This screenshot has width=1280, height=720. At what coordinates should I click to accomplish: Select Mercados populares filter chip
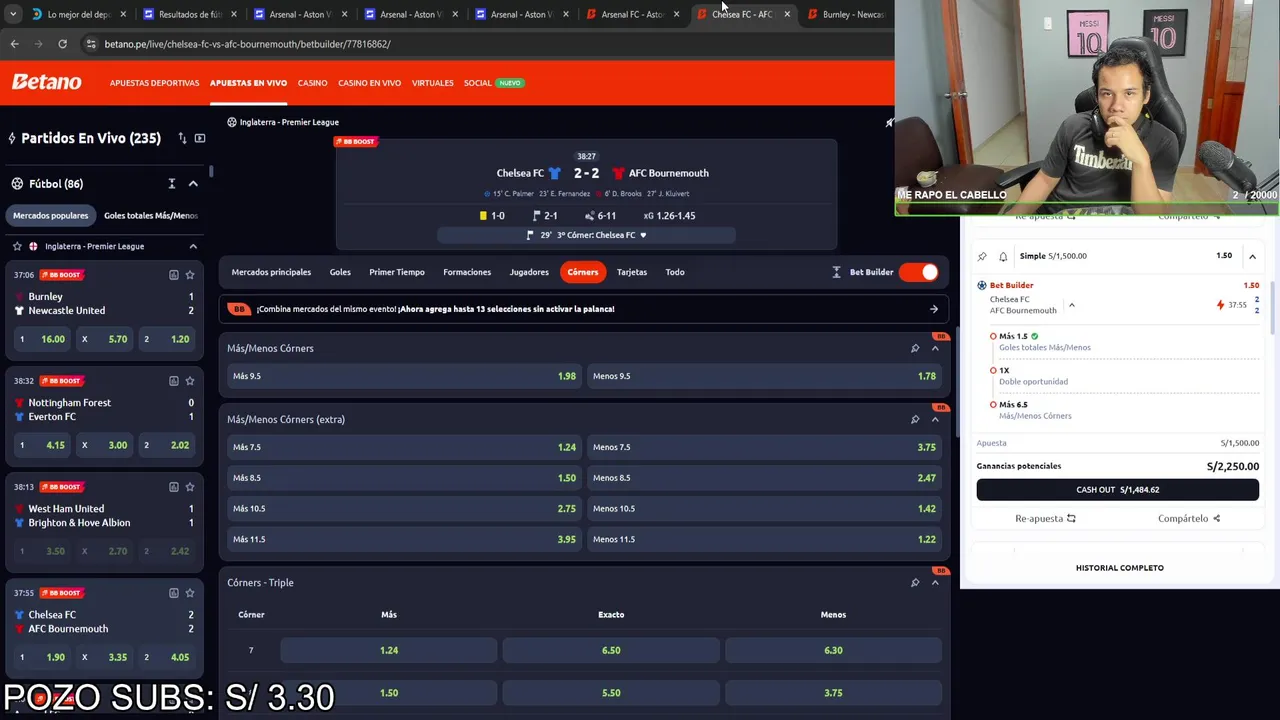click(x=50, y=215)
